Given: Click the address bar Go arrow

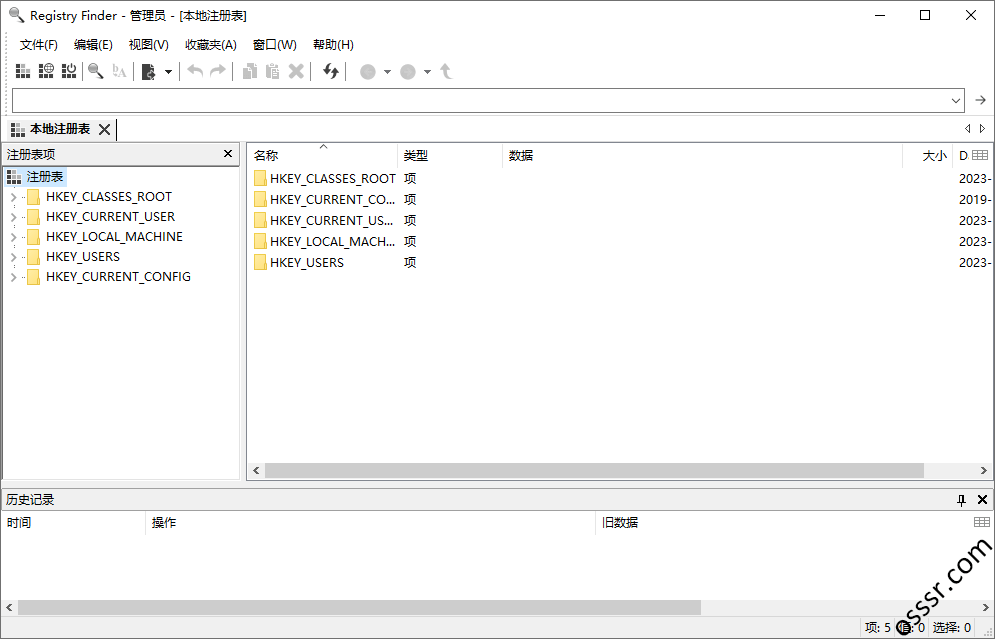Looking at the screenshot, I should (x=980, y=100).
